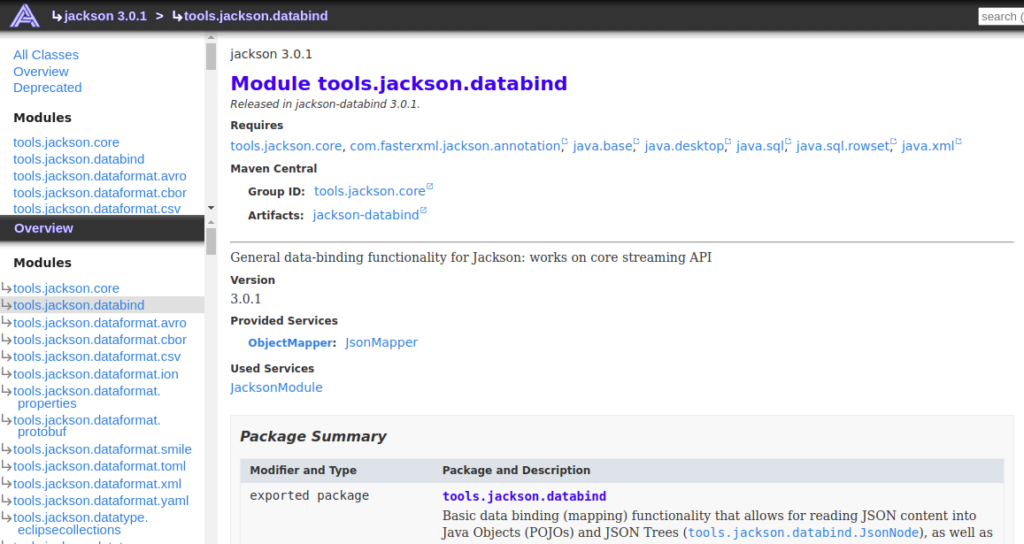Click external-link icon after jackson-databind artifact
The height and width of the screenshot is (544, 1024).
pyautogui.click(x=423, y=210)
